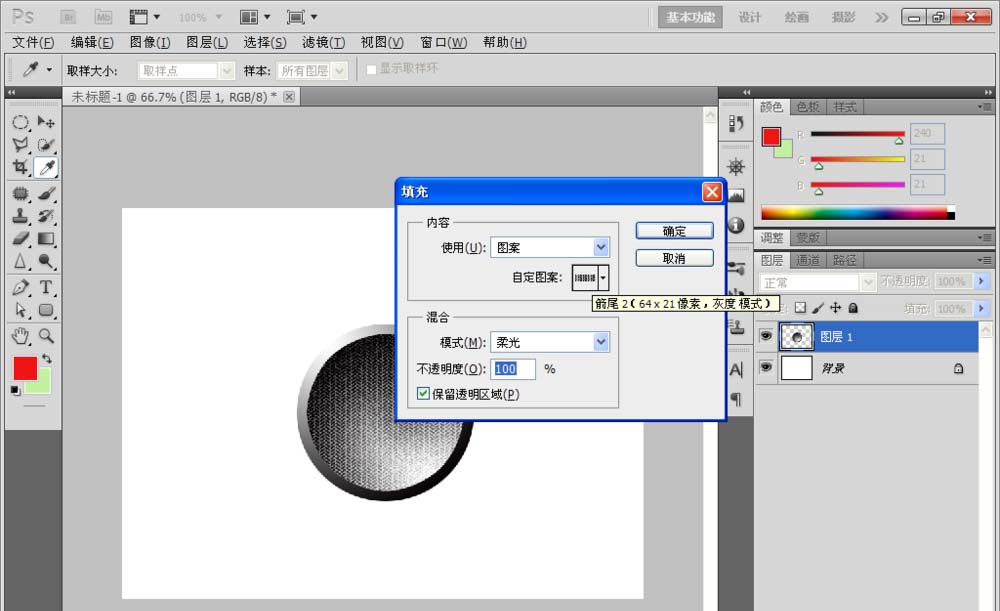Toggle visibility of the 背景 layer
The width and height of the screenshot is (1000, 611).
click(766, 368)
